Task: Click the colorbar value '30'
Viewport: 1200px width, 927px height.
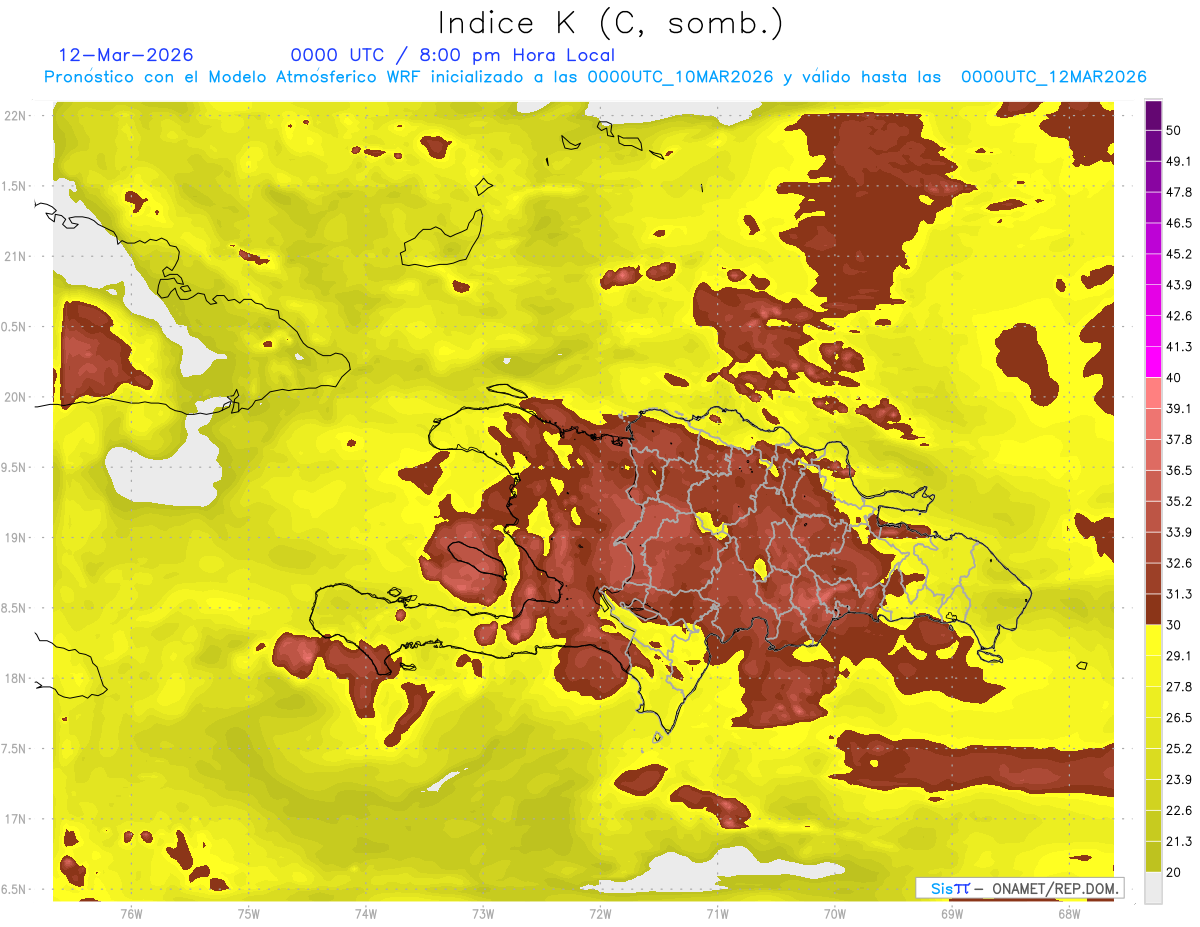Action: point(1174,625)
